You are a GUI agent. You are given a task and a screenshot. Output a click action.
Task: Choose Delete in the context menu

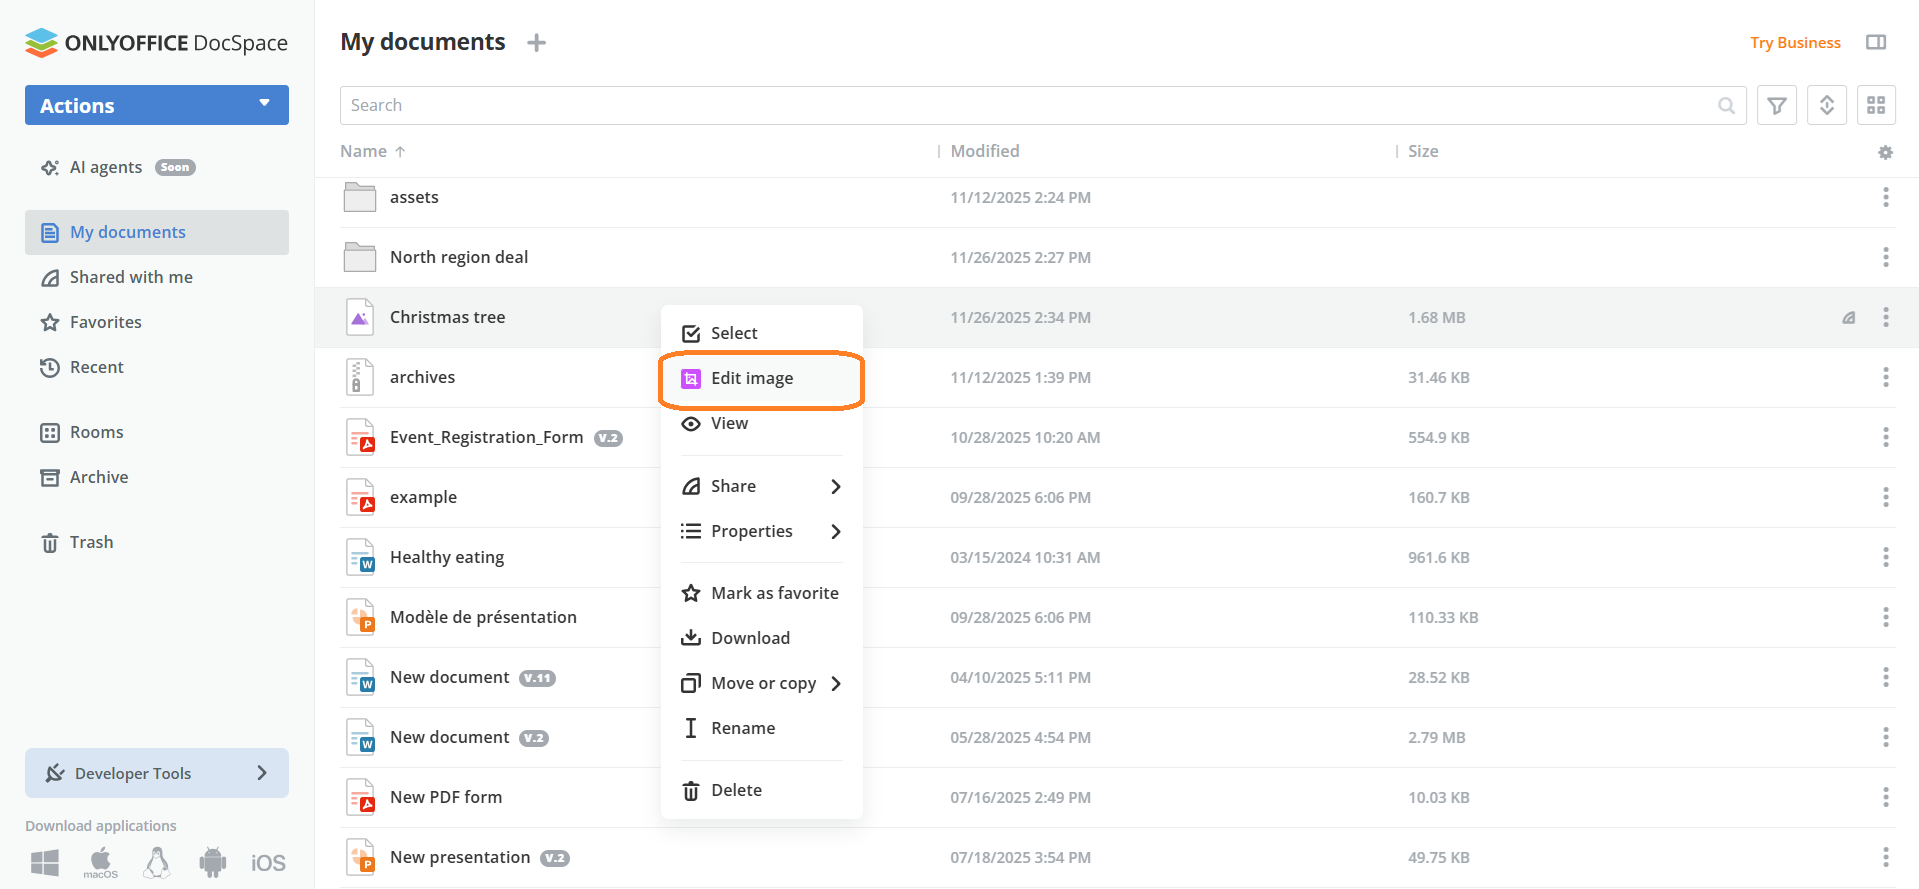(762, 790)
